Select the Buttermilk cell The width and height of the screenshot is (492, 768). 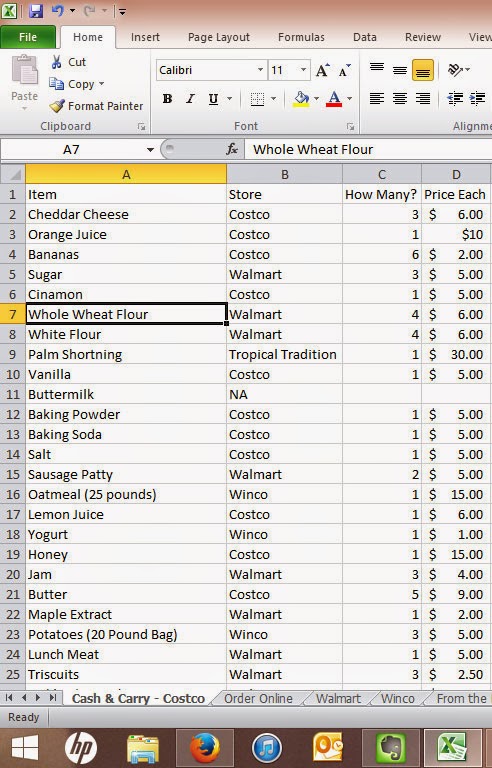126,394
